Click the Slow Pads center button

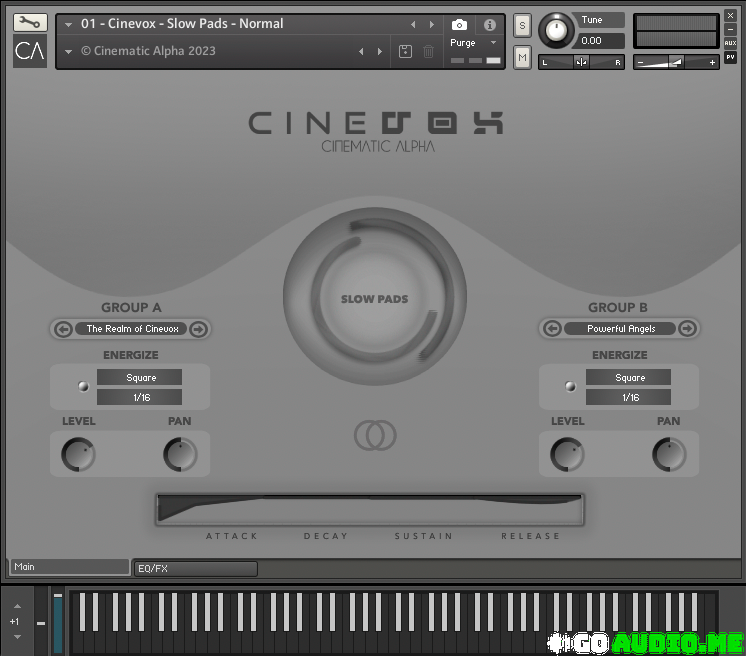[375, 299]
